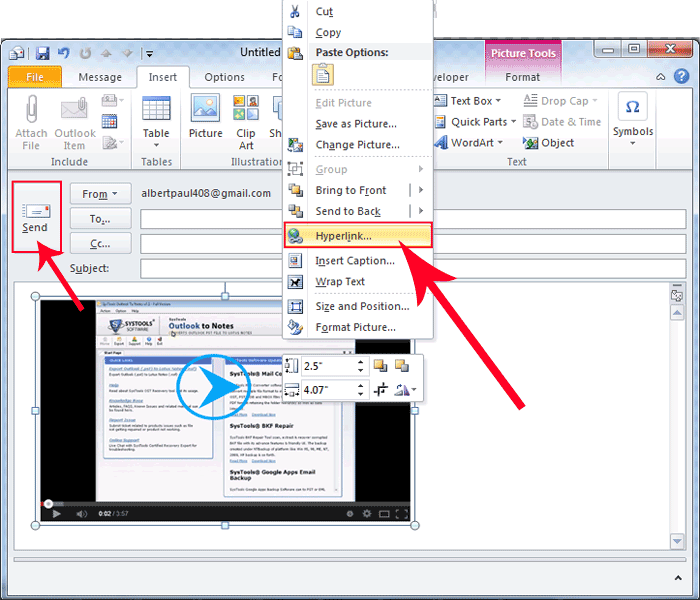Expand the Quick Parts dropdown
The image size is (700, 600).
513,121
